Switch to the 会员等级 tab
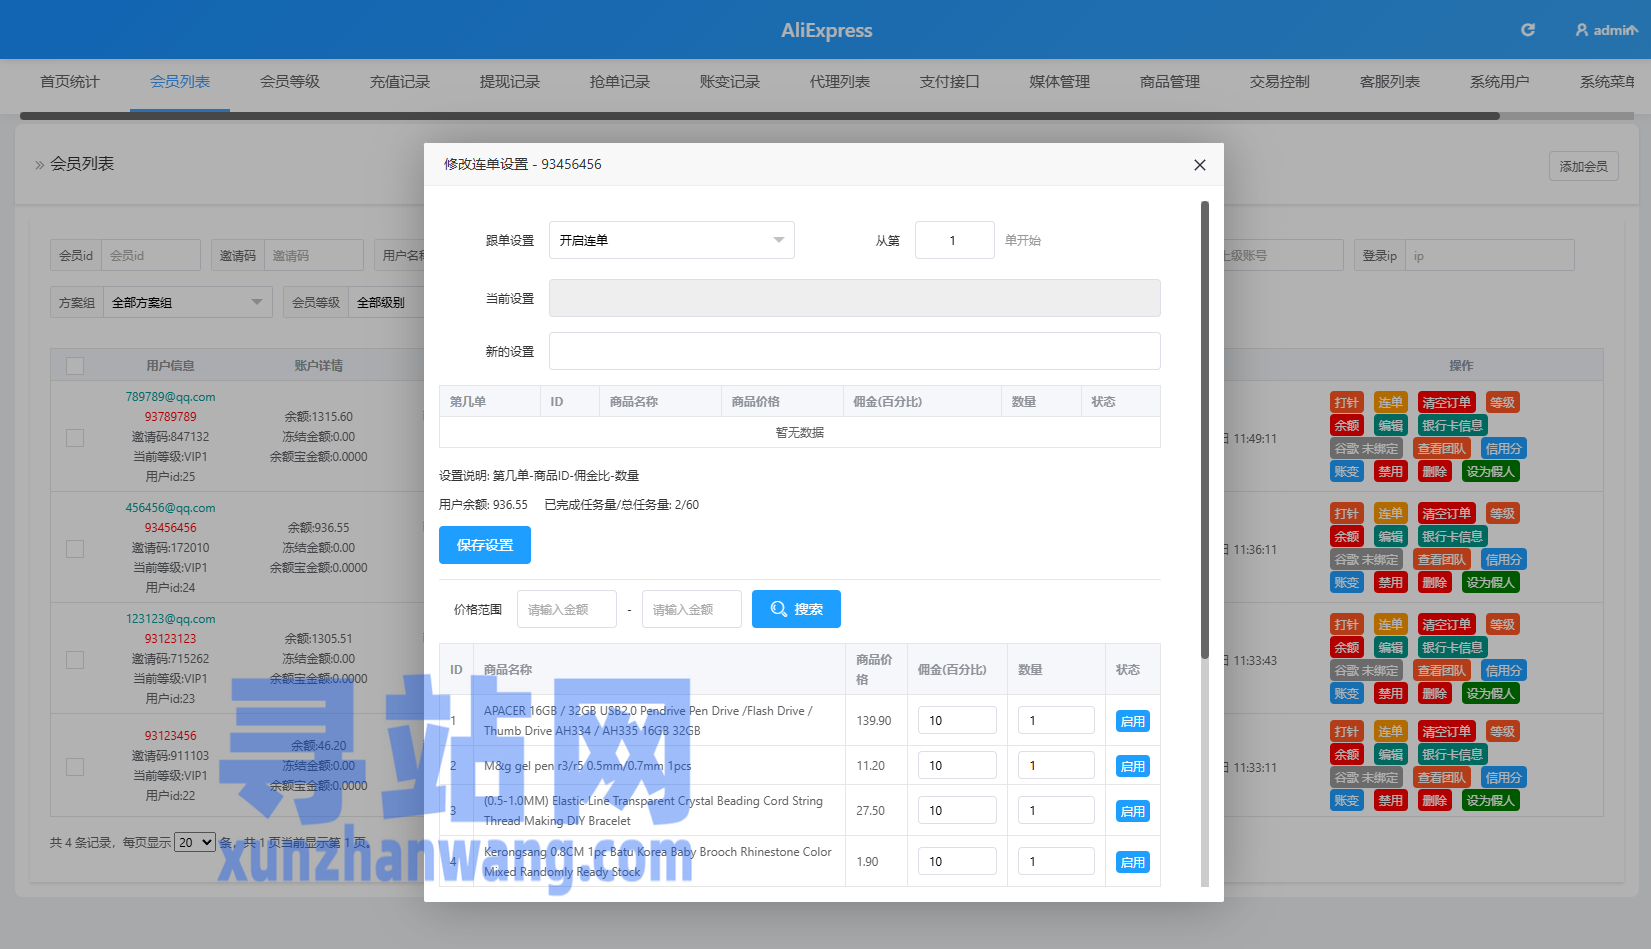Screen dimensions: 1651x949 point(290,82)
